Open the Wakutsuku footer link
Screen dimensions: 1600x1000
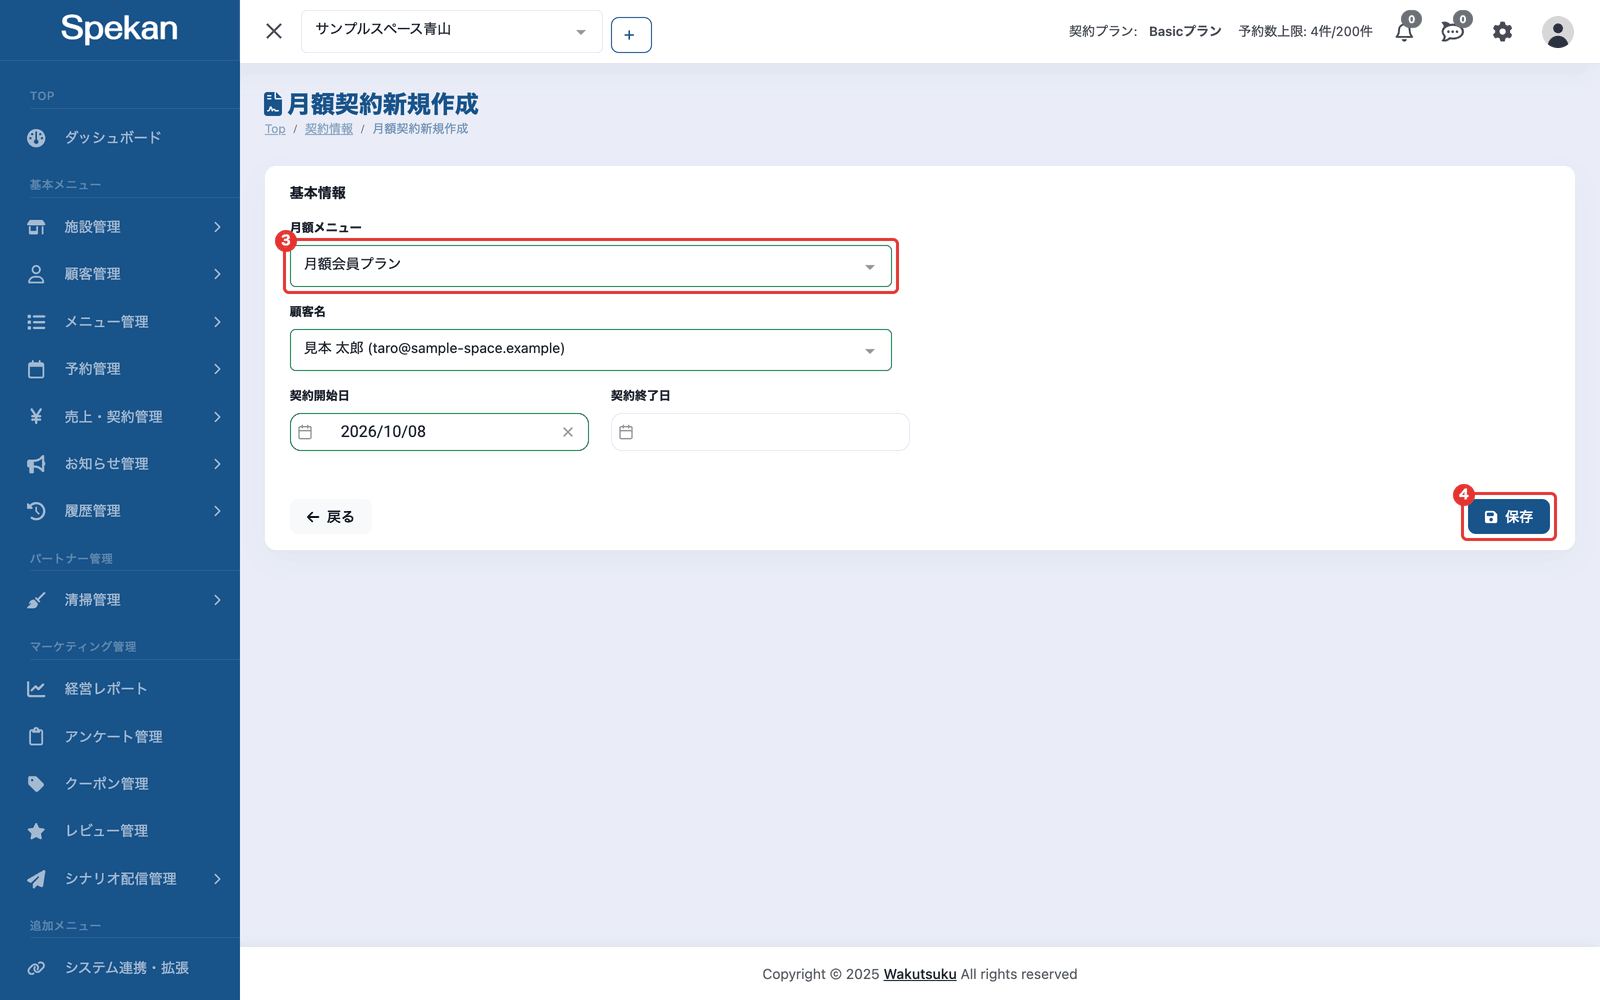tap(920, 974)
